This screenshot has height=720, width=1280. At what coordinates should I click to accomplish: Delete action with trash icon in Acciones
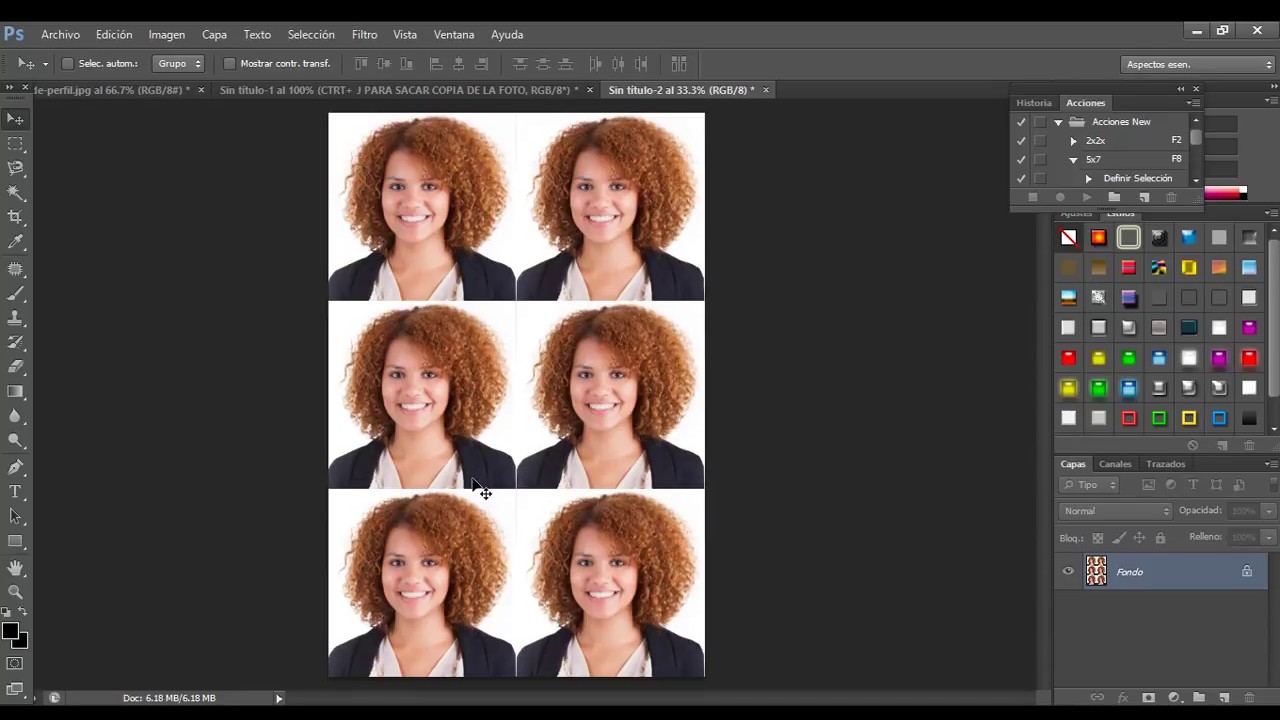(x=1171, y=197)
